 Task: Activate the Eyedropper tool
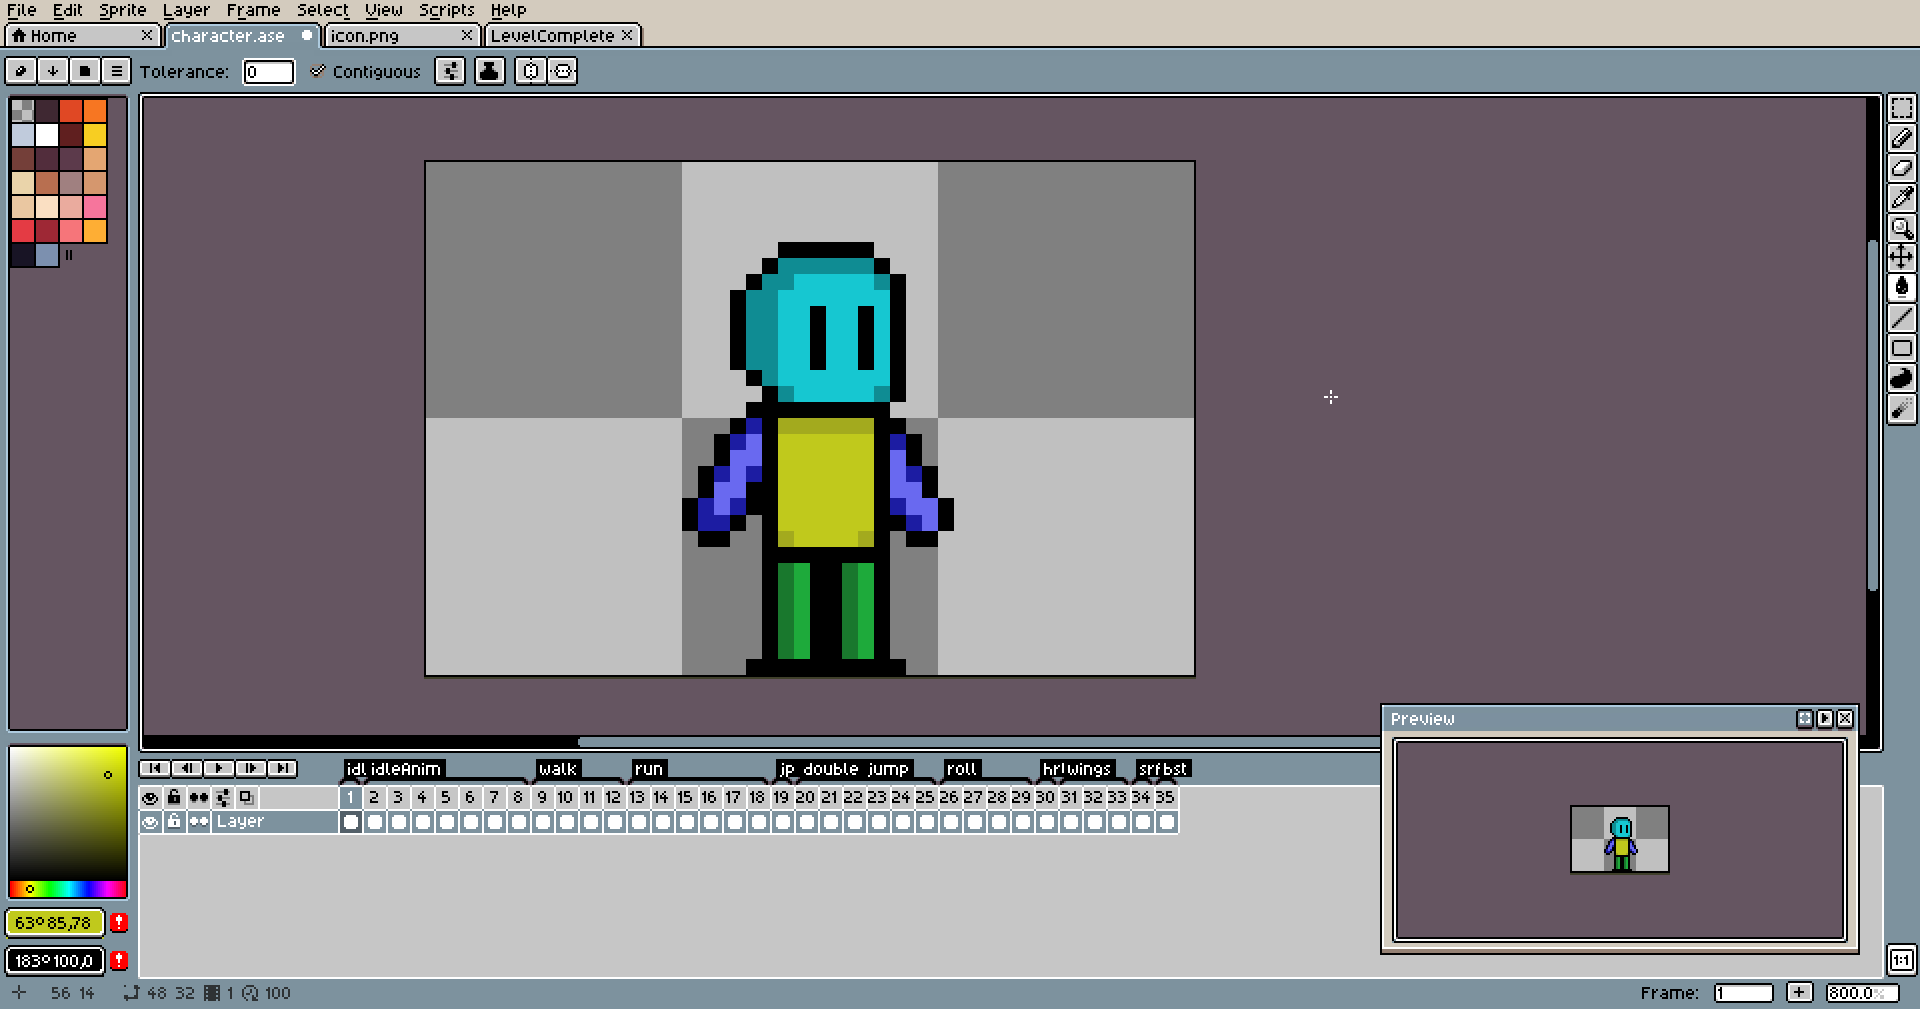[1901, 198]
